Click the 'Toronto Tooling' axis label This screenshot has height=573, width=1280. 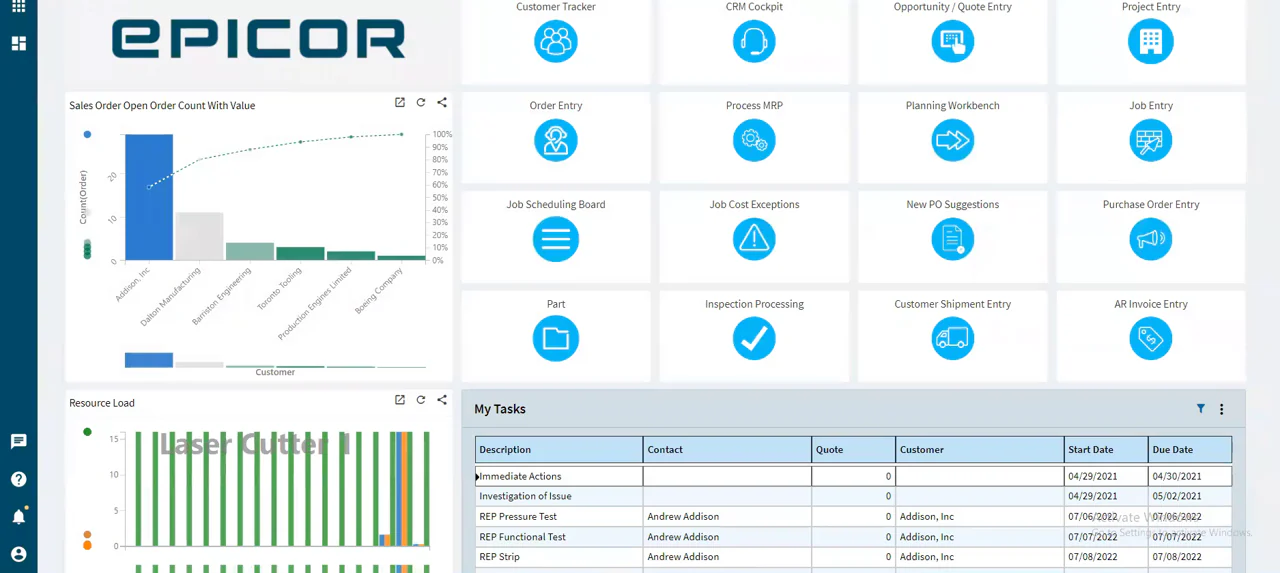point(280,290)
